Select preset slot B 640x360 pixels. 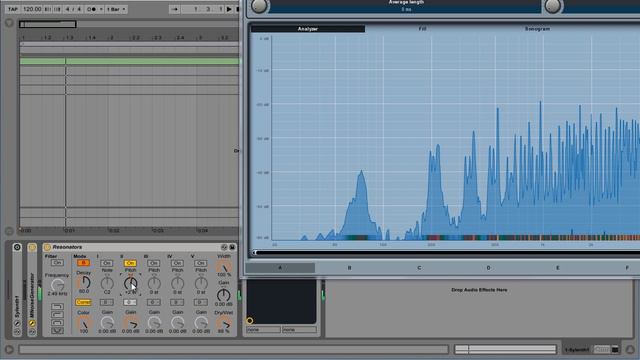tap(349, 268)
